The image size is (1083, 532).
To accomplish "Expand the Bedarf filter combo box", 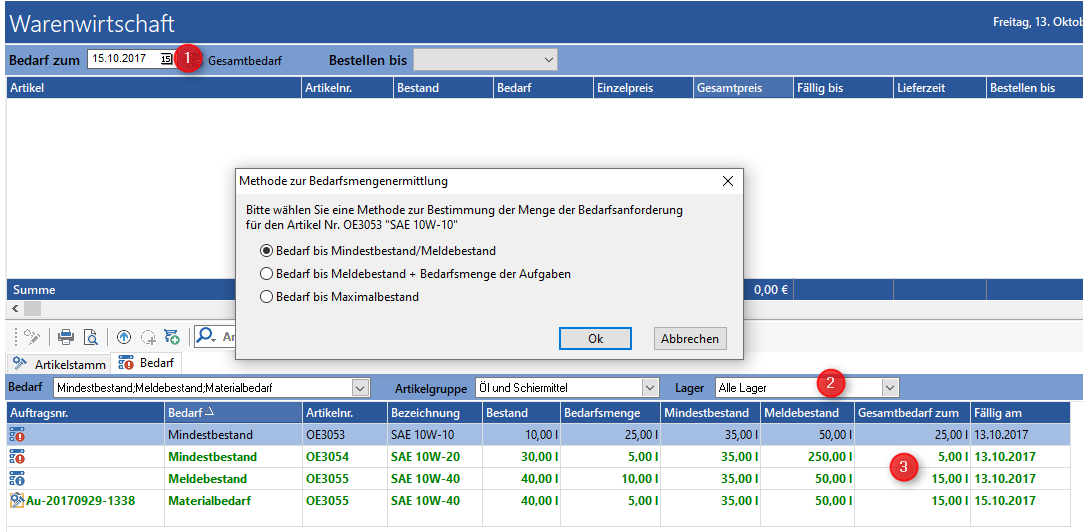I will point(361,388).
